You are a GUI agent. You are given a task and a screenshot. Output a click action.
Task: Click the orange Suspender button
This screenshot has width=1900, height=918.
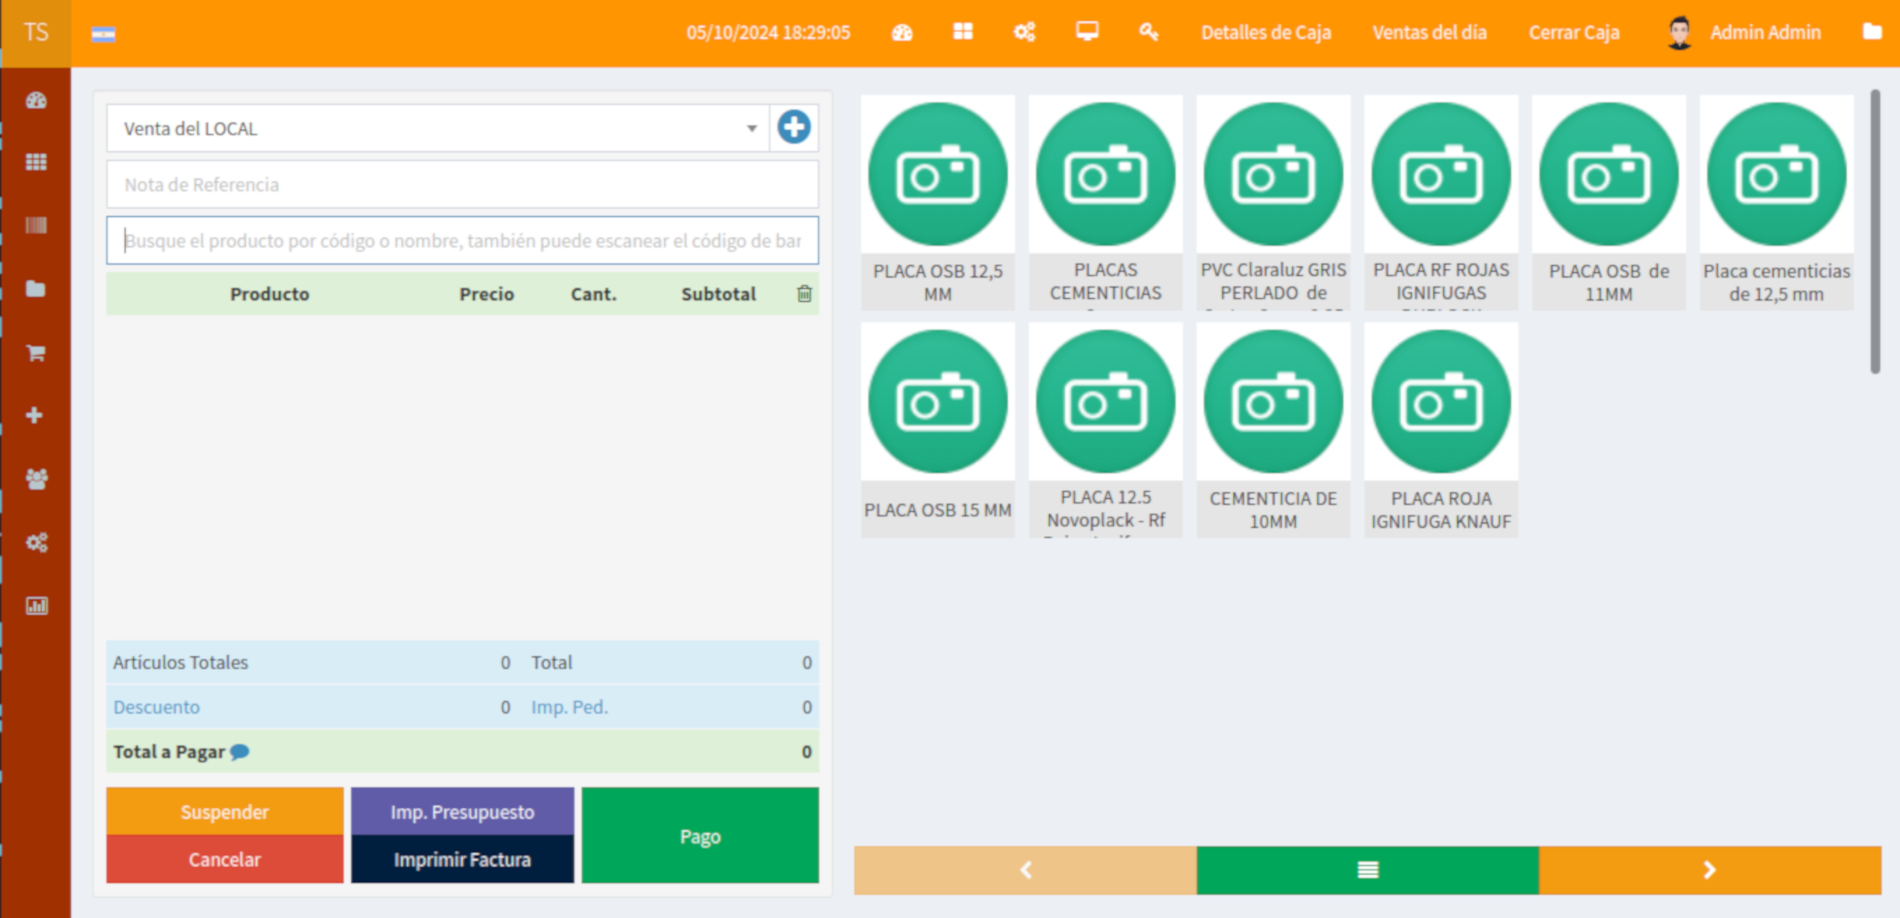pyautogui.click(x=225, y=811)
